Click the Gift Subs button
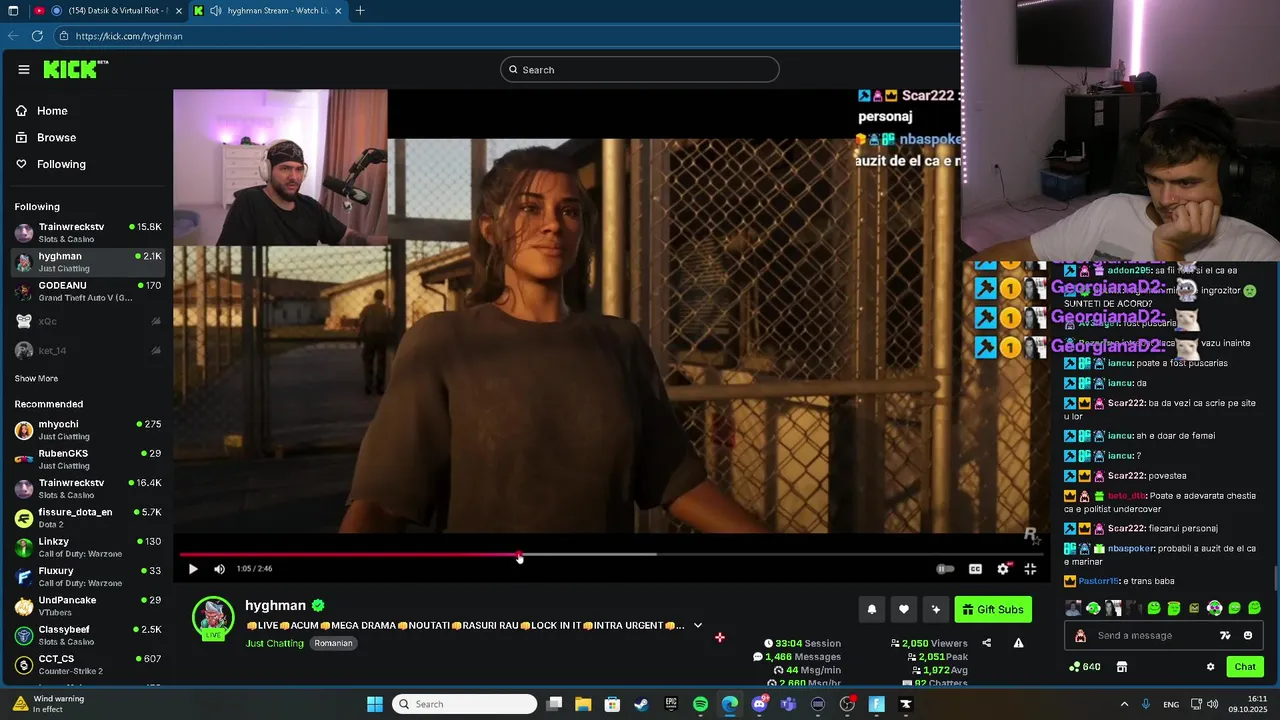The width and height of the screenshot is (1280, 720). coord(993,609)
